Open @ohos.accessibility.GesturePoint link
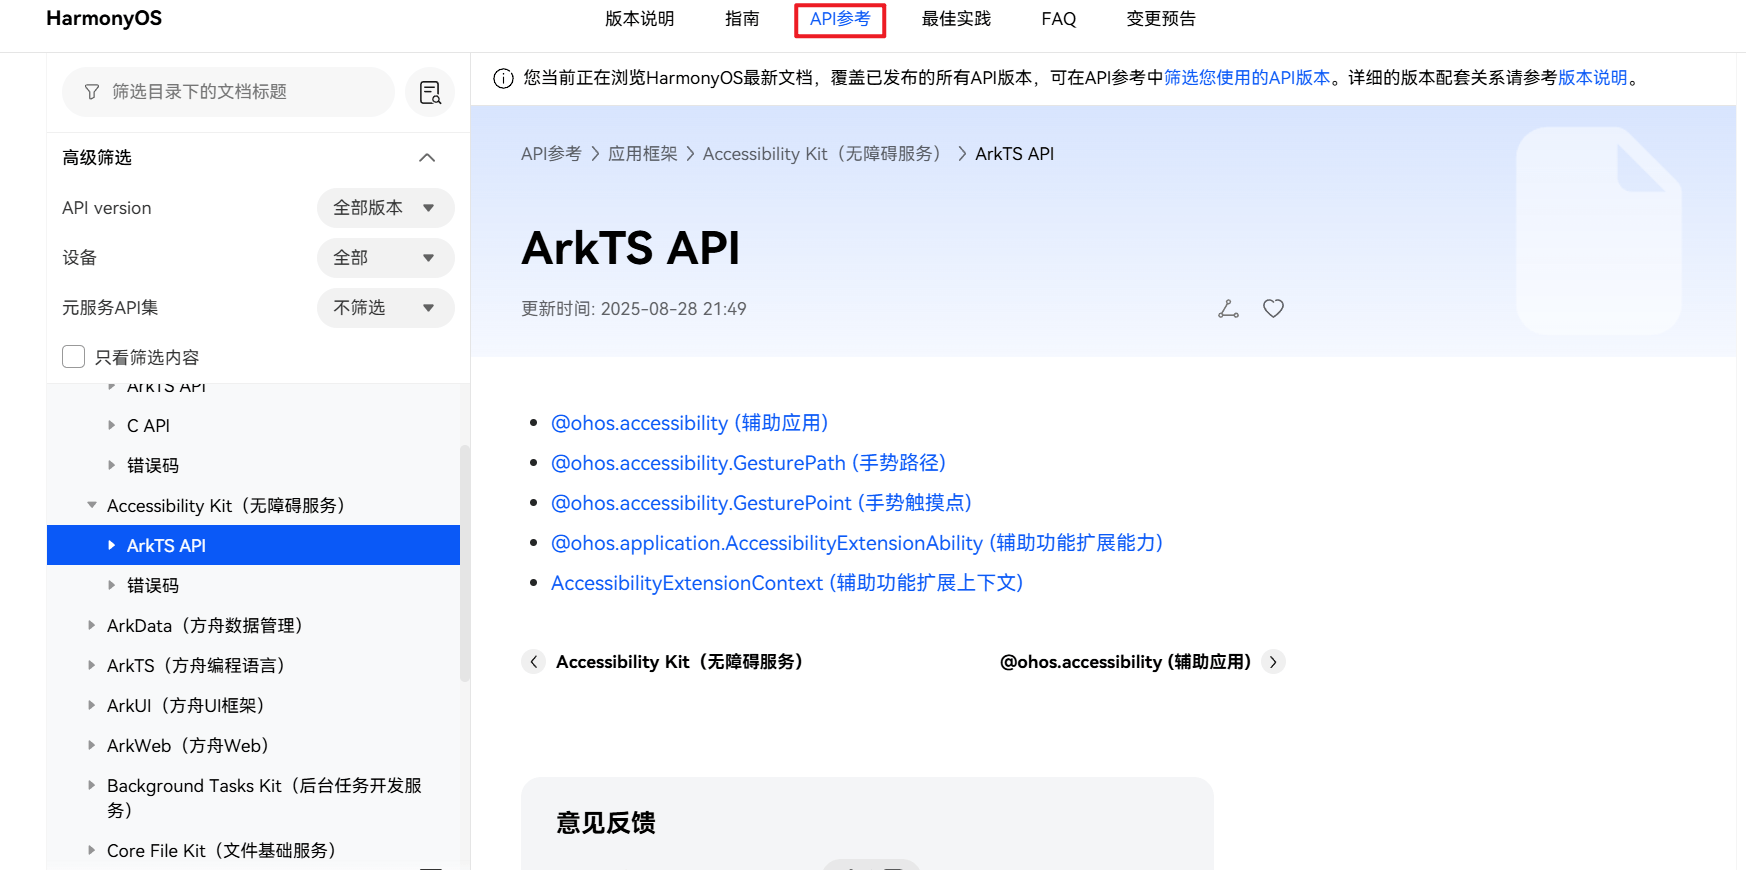Image resolution: width=1746 pixels, height=870 pixels. 761,503
